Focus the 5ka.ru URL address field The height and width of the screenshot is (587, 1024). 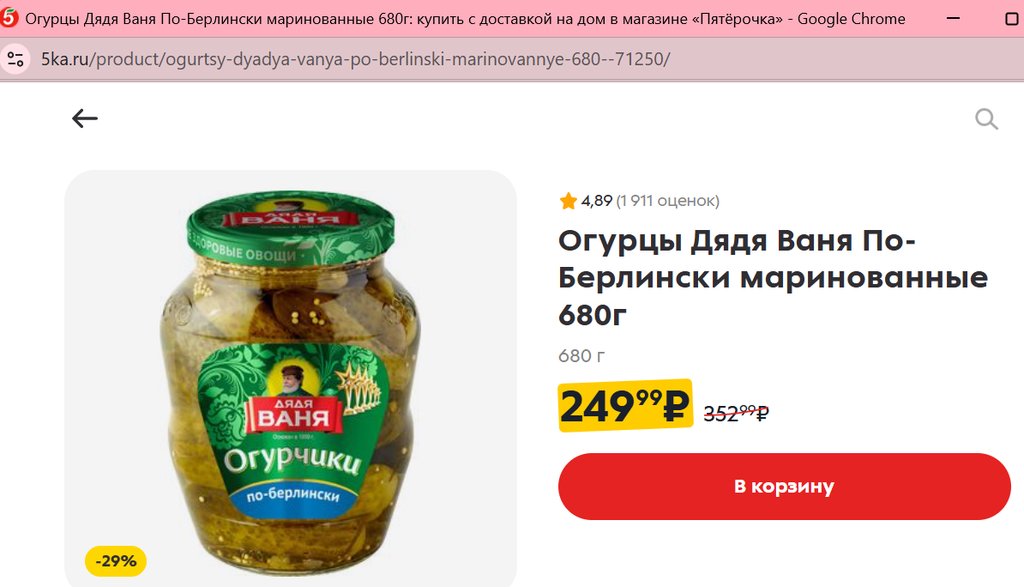point(356,59)
